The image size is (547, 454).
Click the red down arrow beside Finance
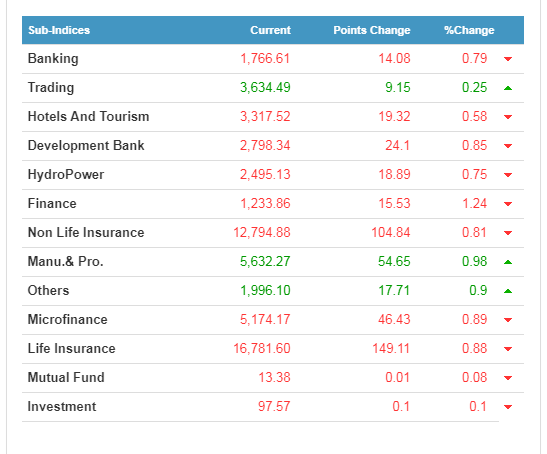(x=508, y=204)
